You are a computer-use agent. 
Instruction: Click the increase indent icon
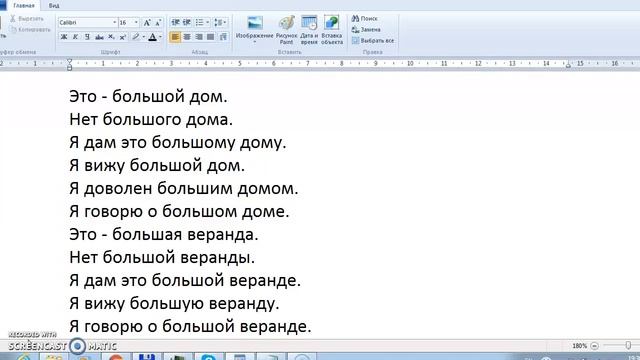pyautogui.click(x=187, y=22)
